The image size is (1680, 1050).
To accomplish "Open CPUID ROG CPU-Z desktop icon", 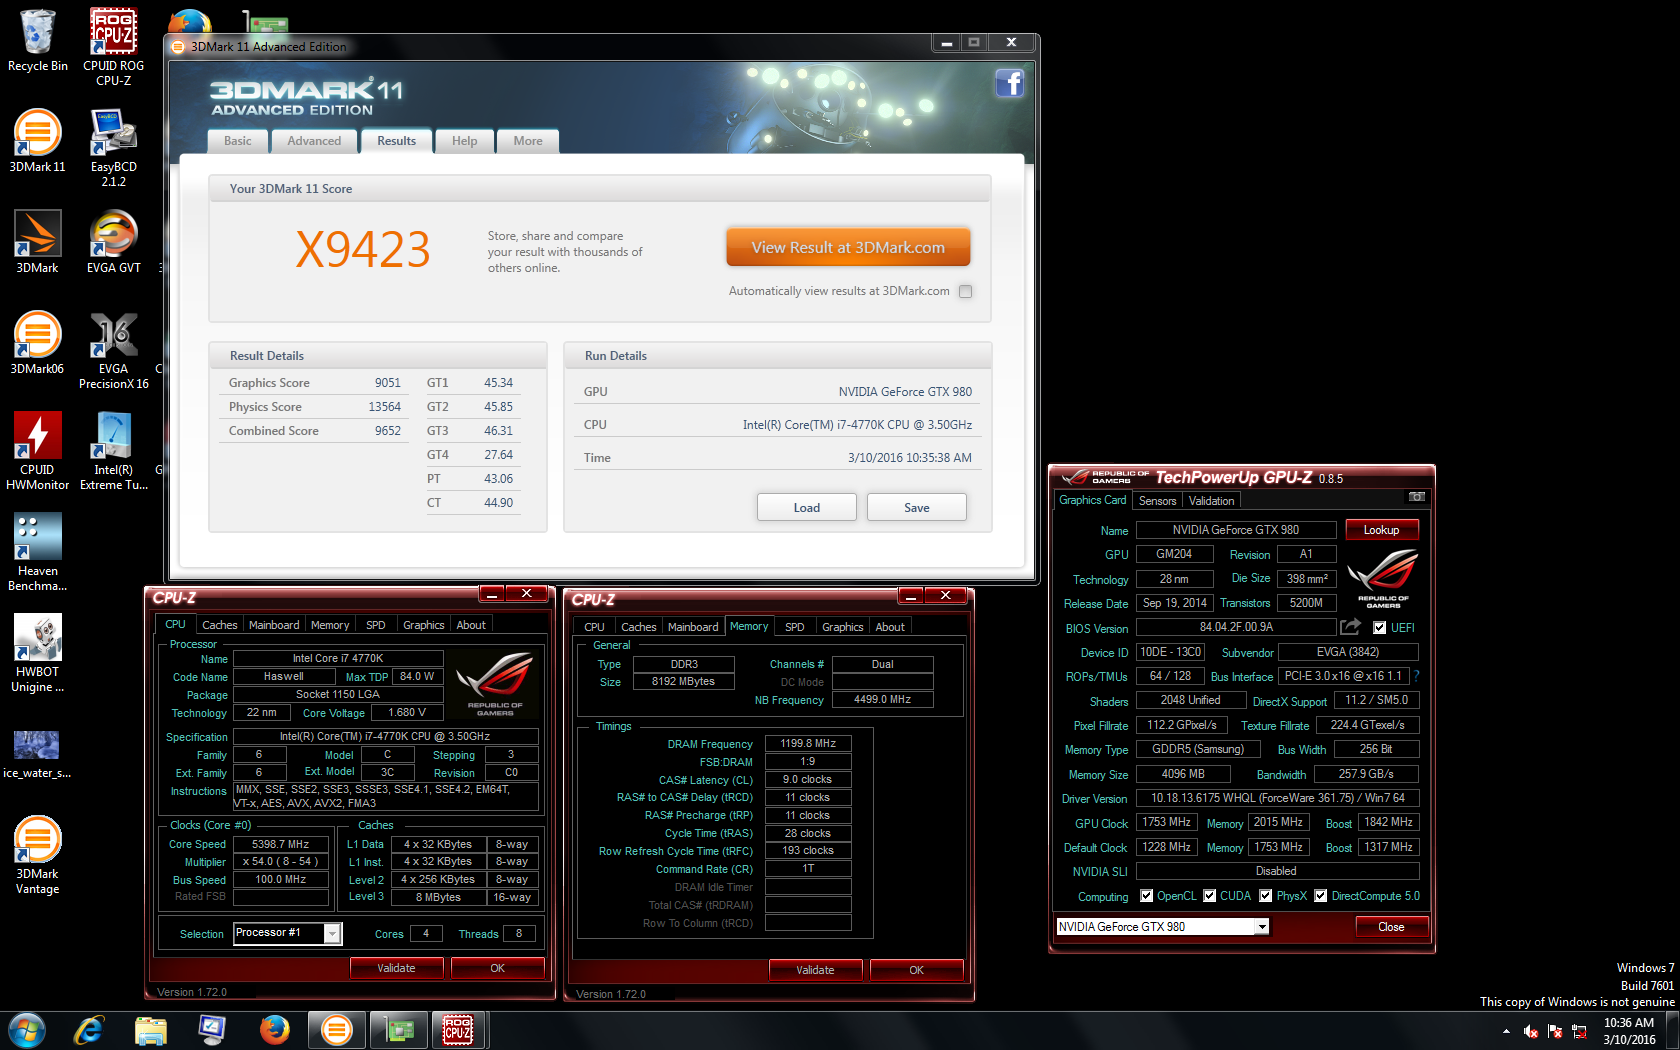I will point(113,46).
